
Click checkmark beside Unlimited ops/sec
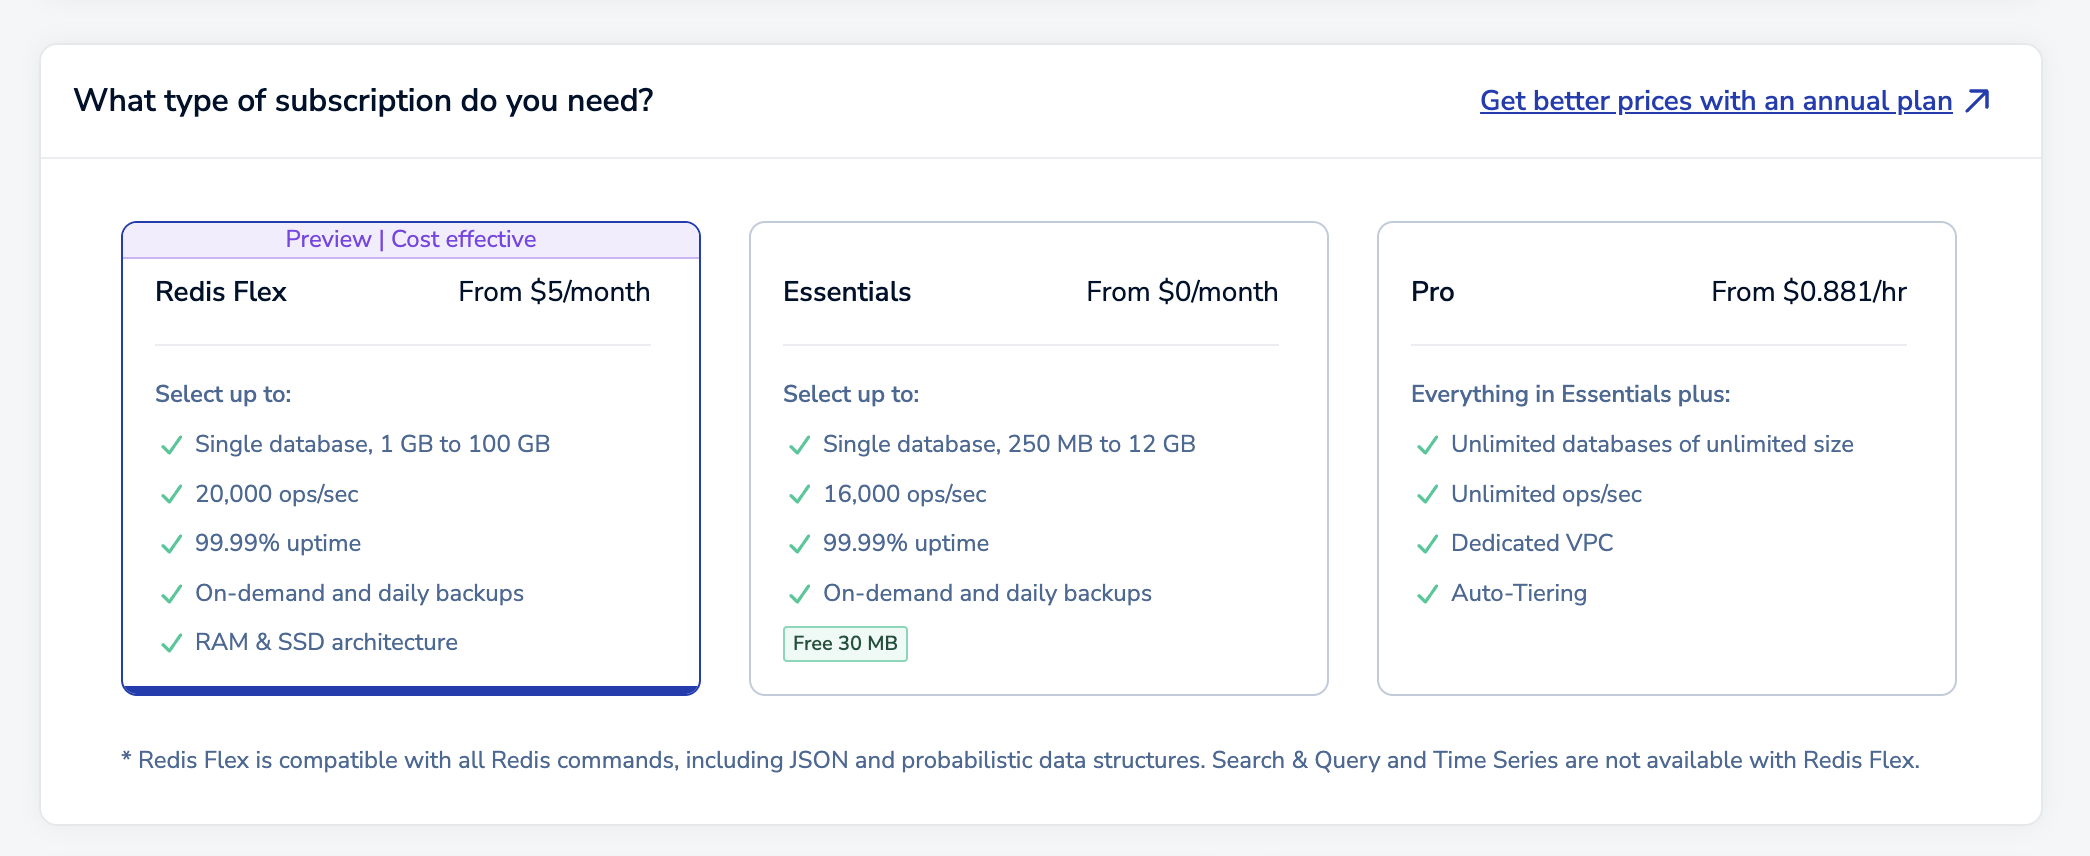coord(1428,495)
